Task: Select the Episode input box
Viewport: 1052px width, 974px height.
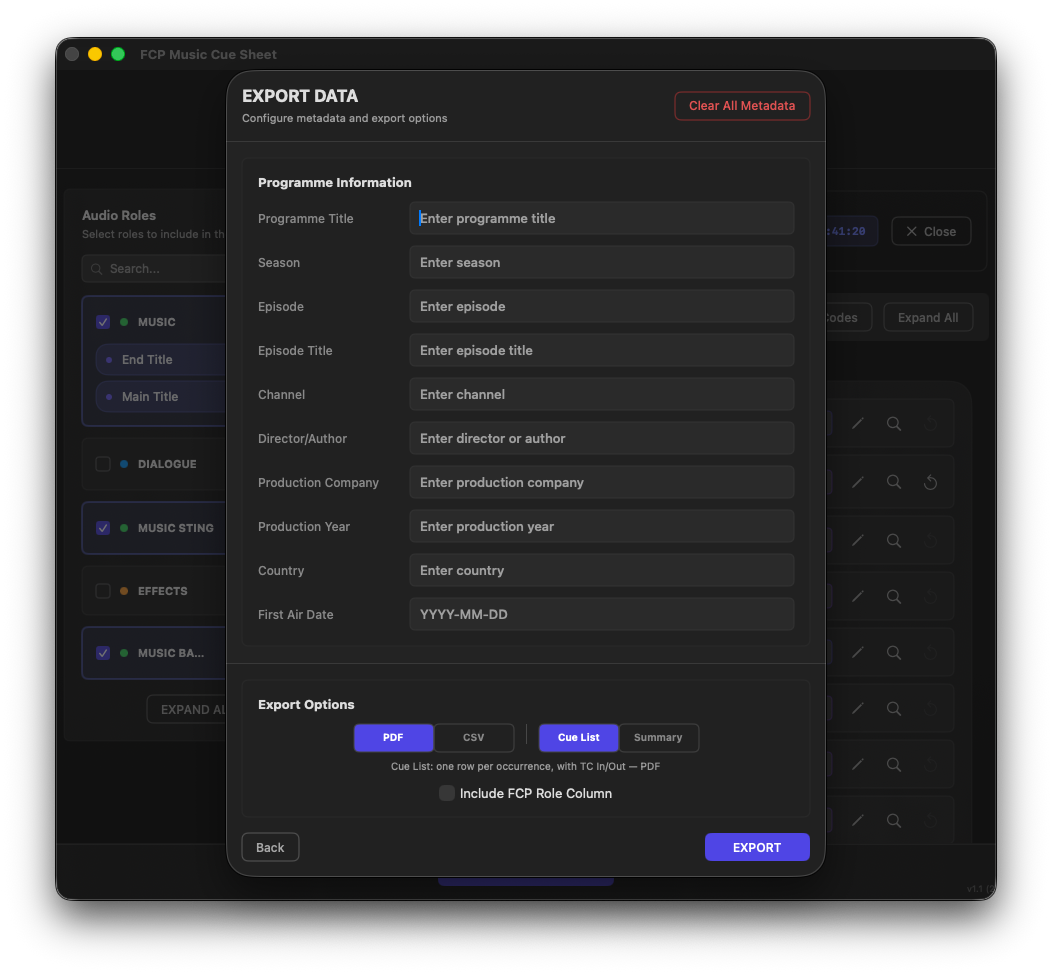Action: click(602, 307)
